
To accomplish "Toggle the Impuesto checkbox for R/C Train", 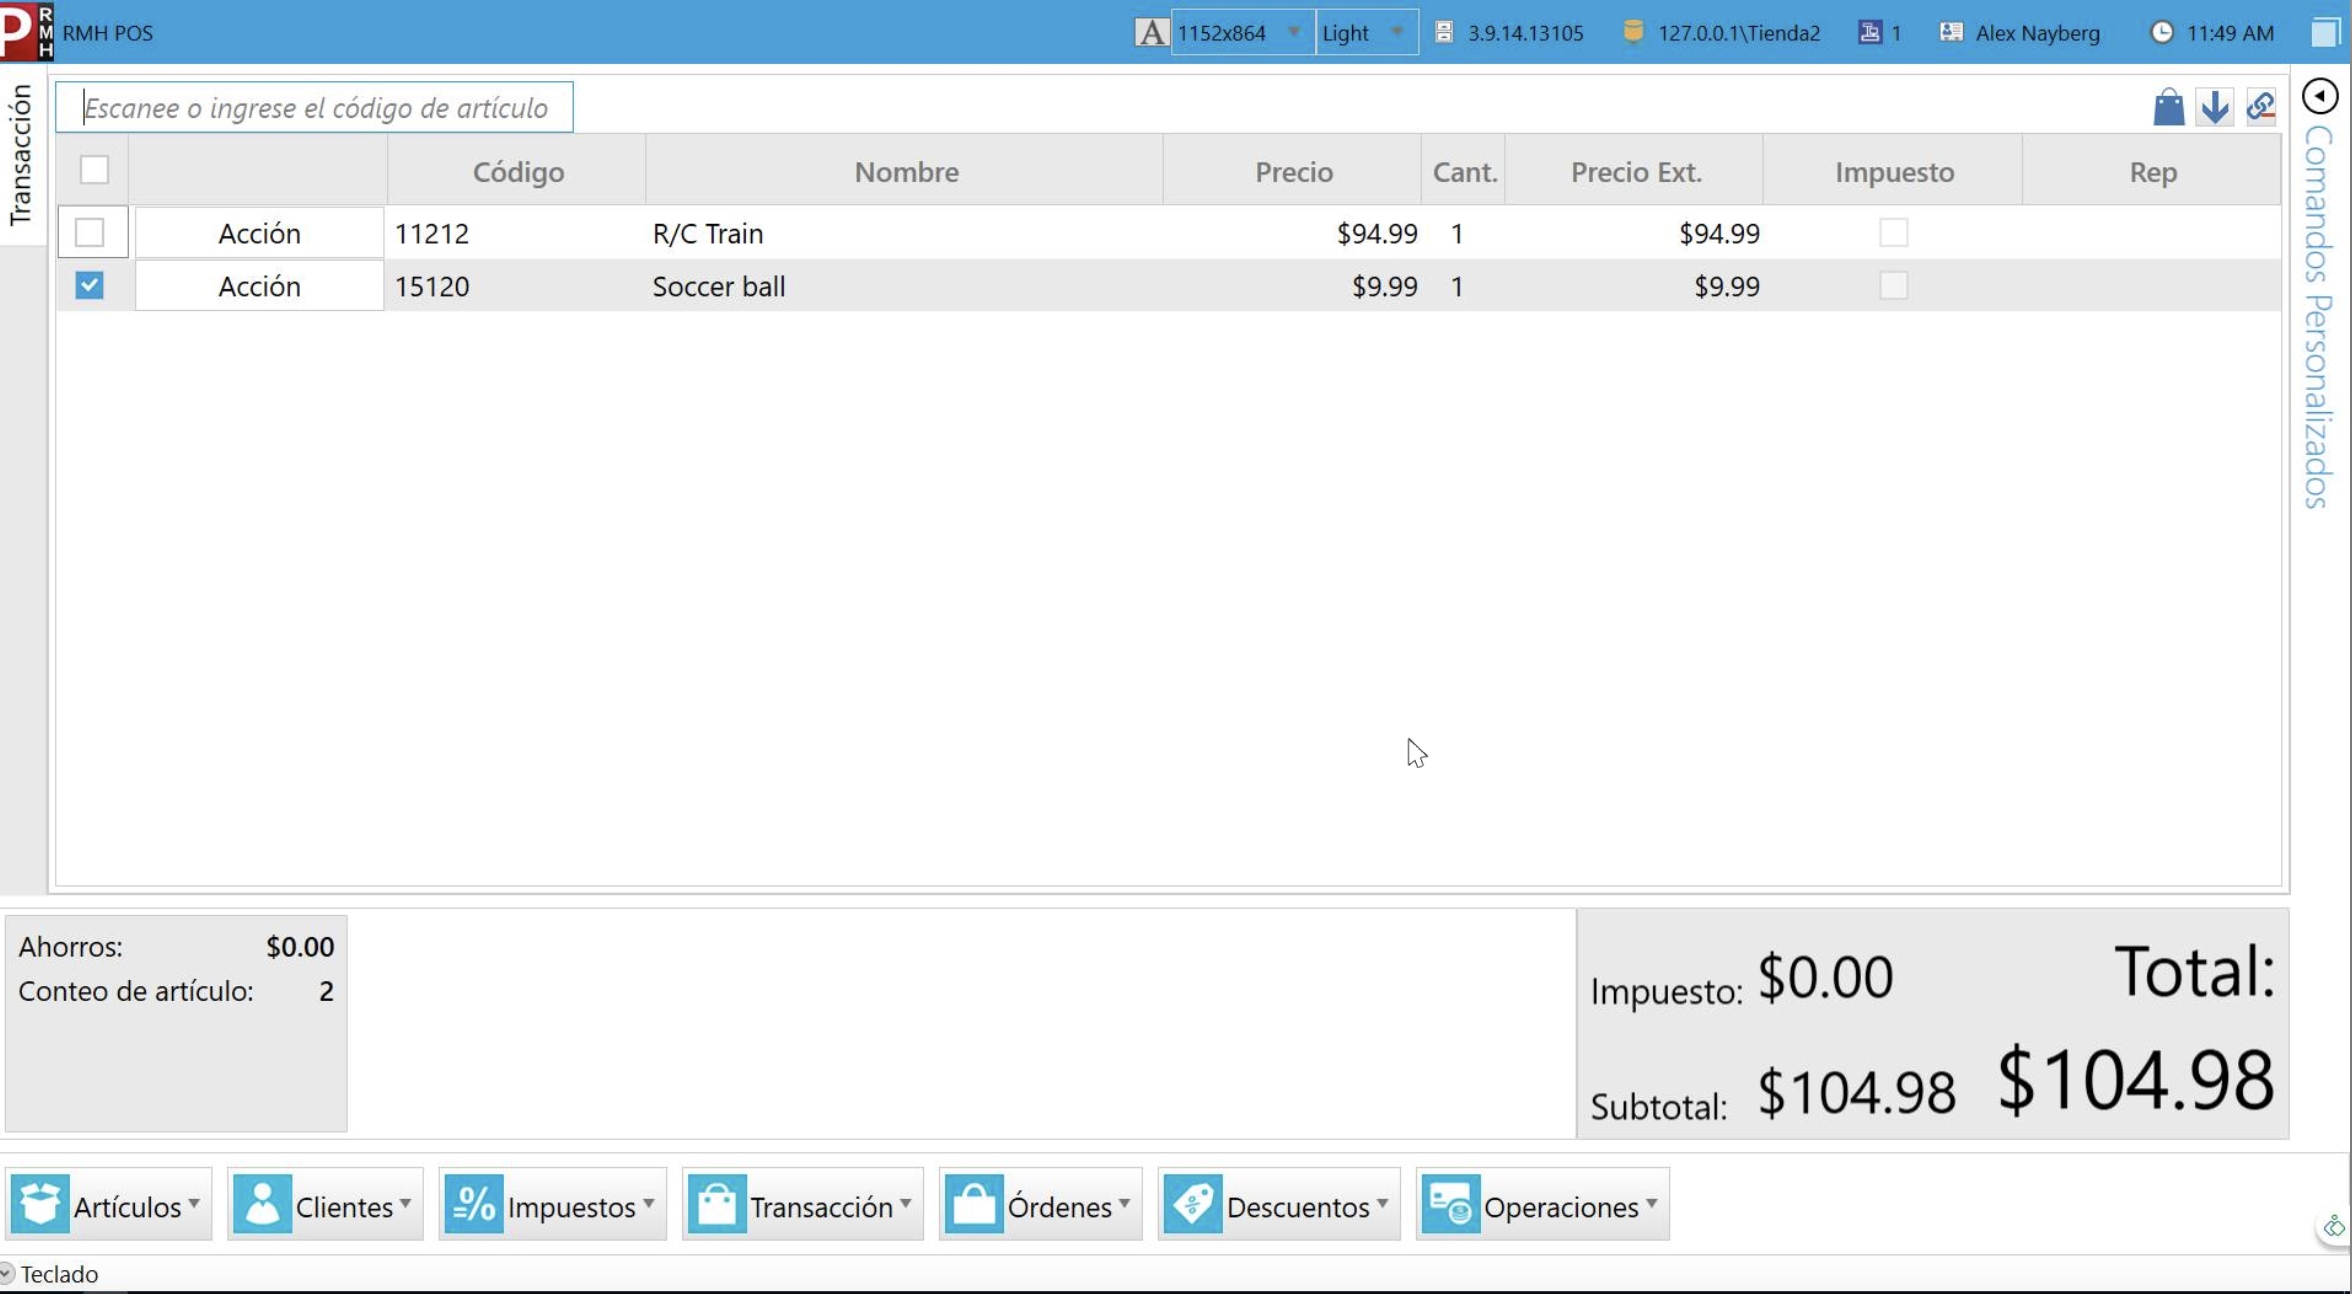I will tap(1893, 232).
